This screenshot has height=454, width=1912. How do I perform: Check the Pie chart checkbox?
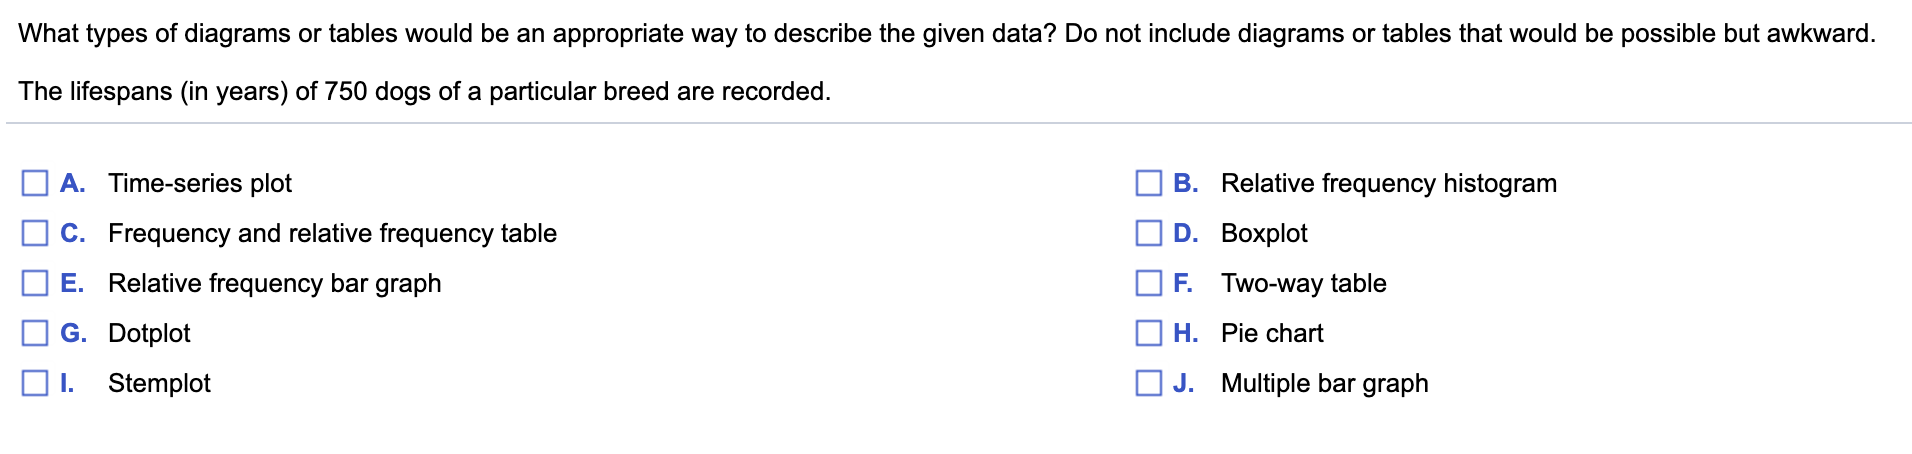click(1148, 333)
